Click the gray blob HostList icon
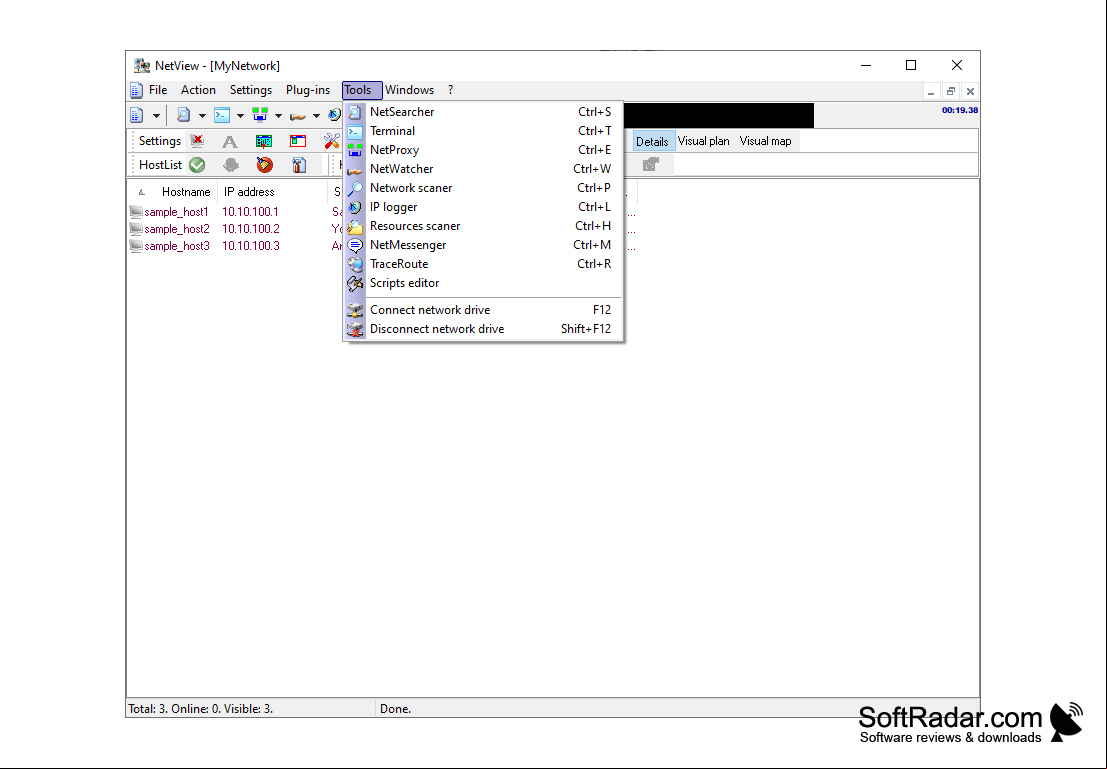This screenshot has height=769, width=1107. pyautogui.click(x=230, y=165)
